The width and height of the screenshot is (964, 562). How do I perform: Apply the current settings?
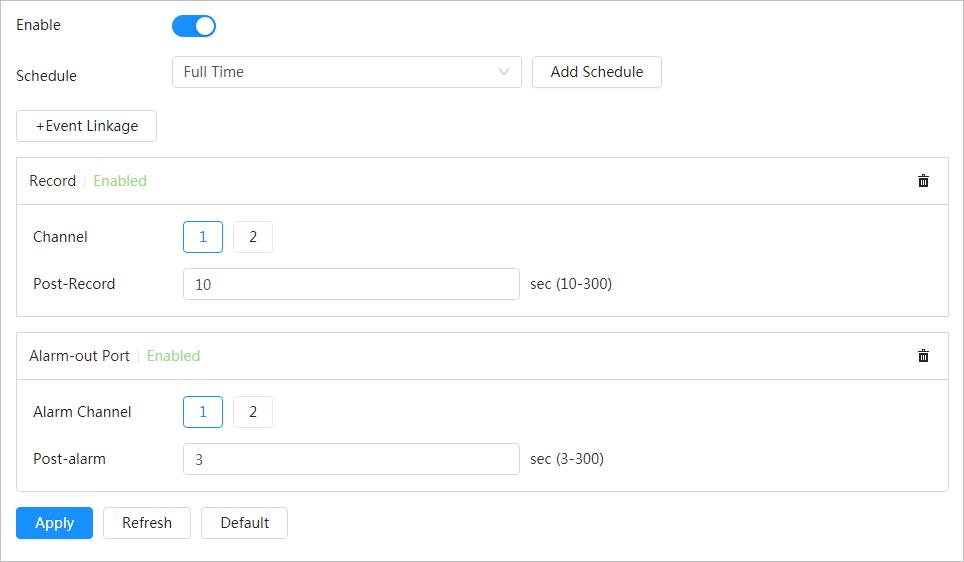[54, 523]
